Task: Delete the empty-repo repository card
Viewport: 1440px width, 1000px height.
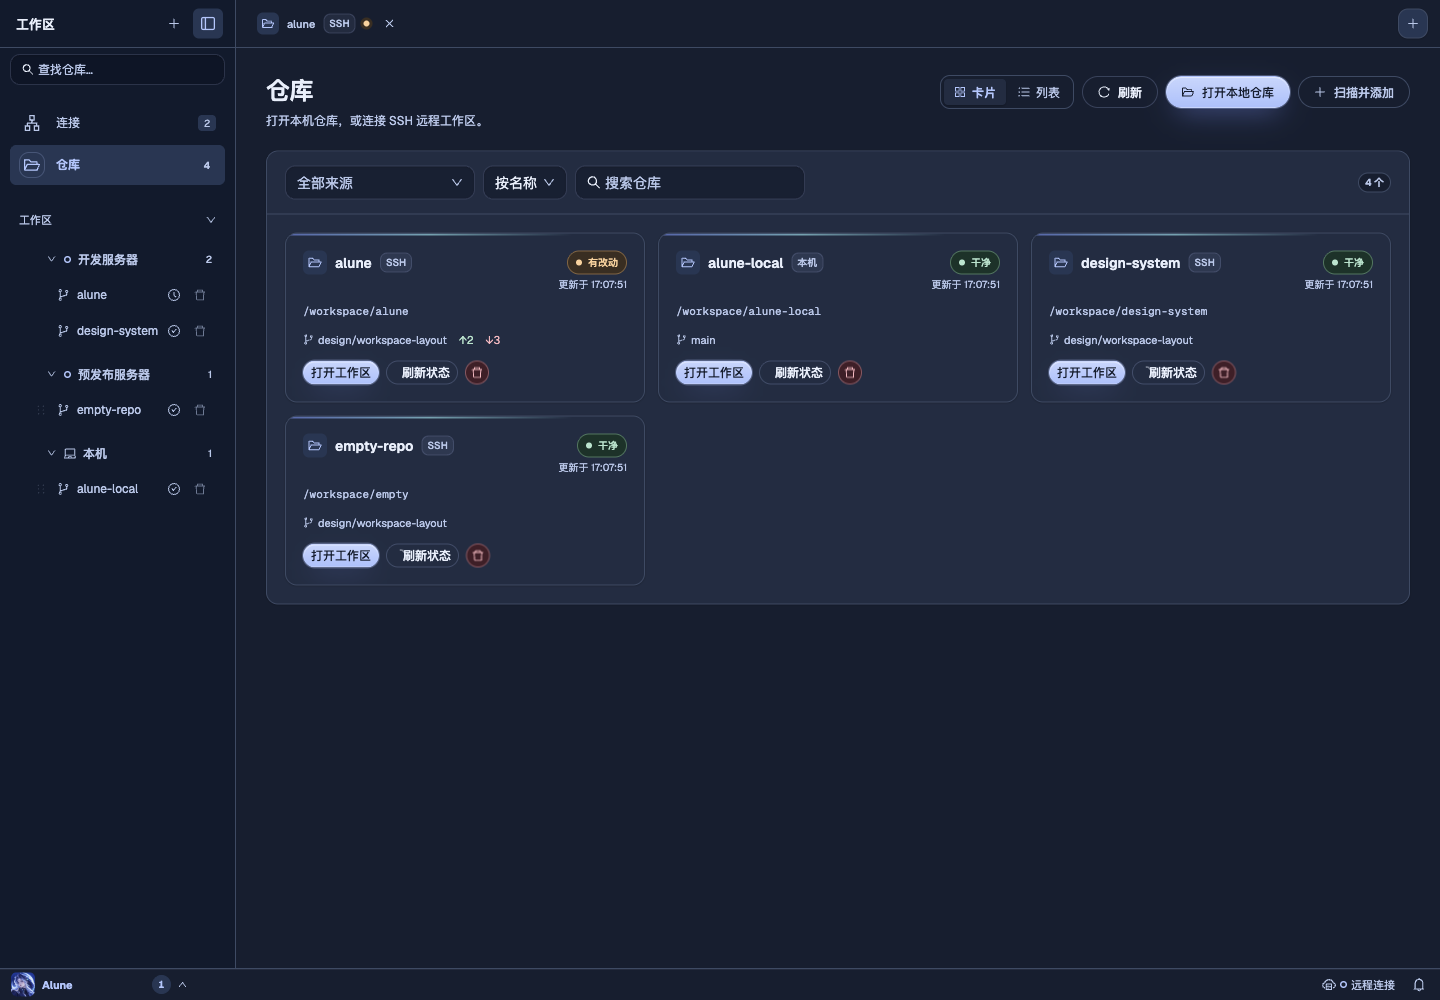Action: click(x=478, y=556)
